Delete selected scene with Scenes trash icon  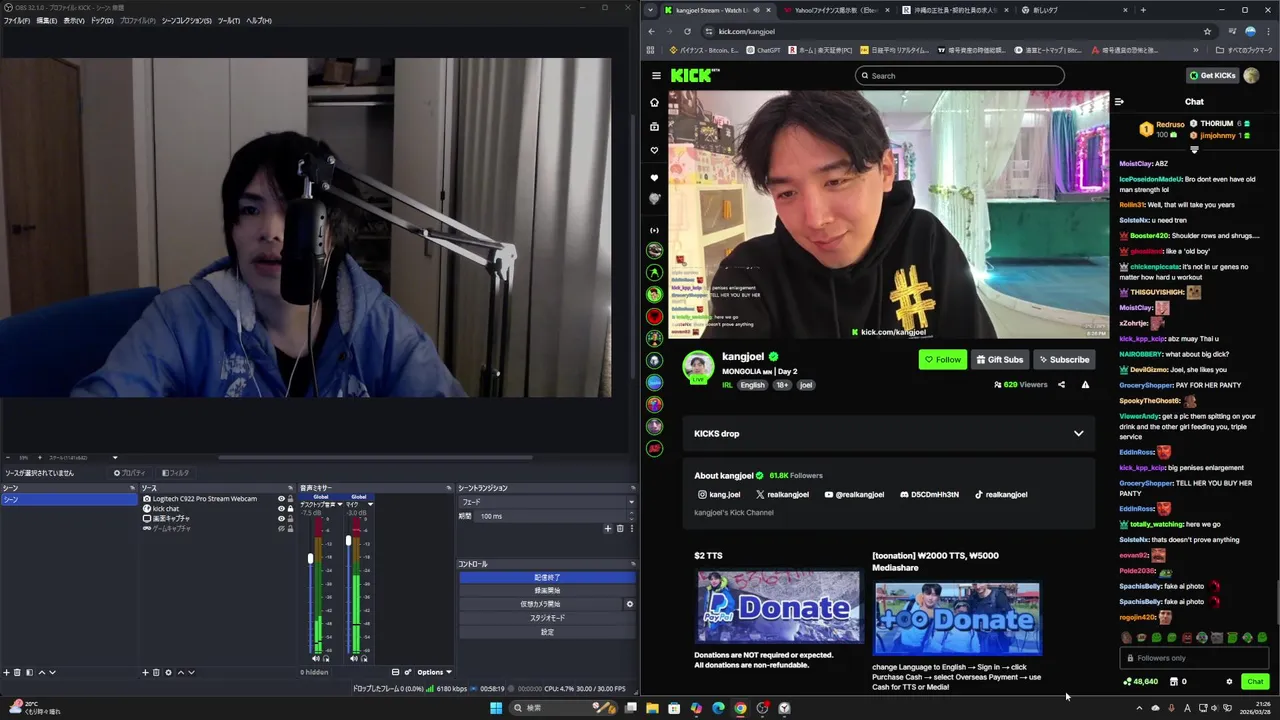click(x=18, y=672)
